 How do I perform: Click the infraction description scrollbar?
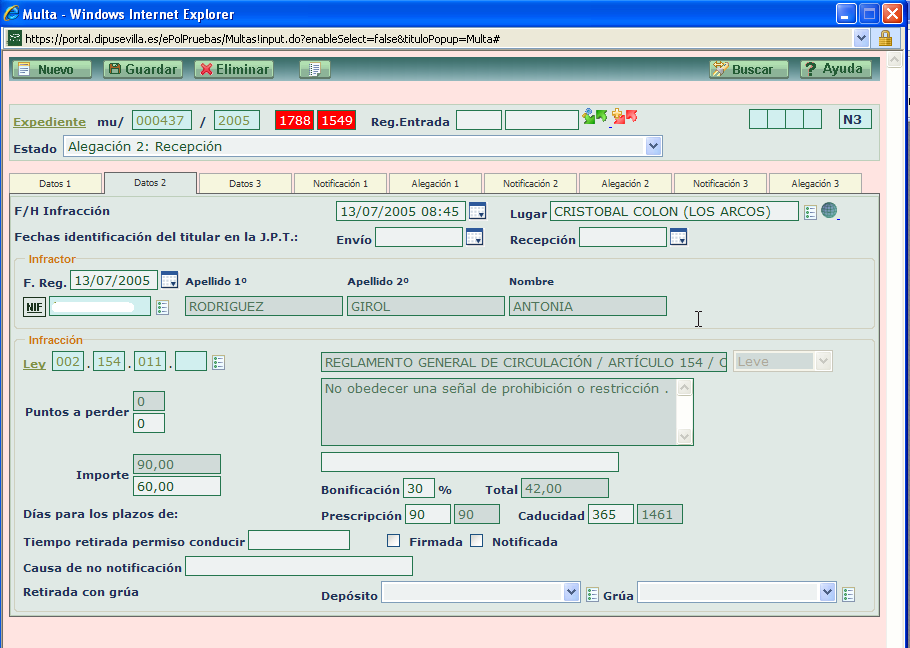coord(685,410)
